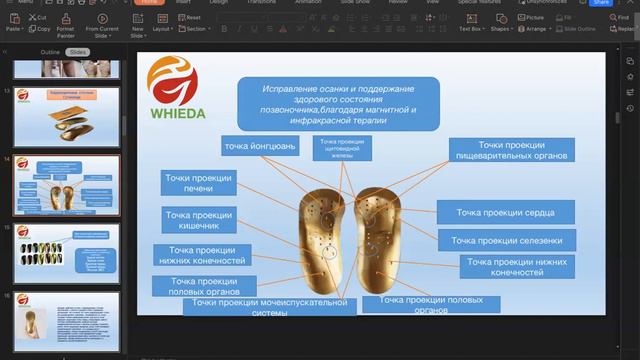Open the Shapes gallery icon
The width and height of the screenshot is (640, 360).
click(x=501, y=19)
